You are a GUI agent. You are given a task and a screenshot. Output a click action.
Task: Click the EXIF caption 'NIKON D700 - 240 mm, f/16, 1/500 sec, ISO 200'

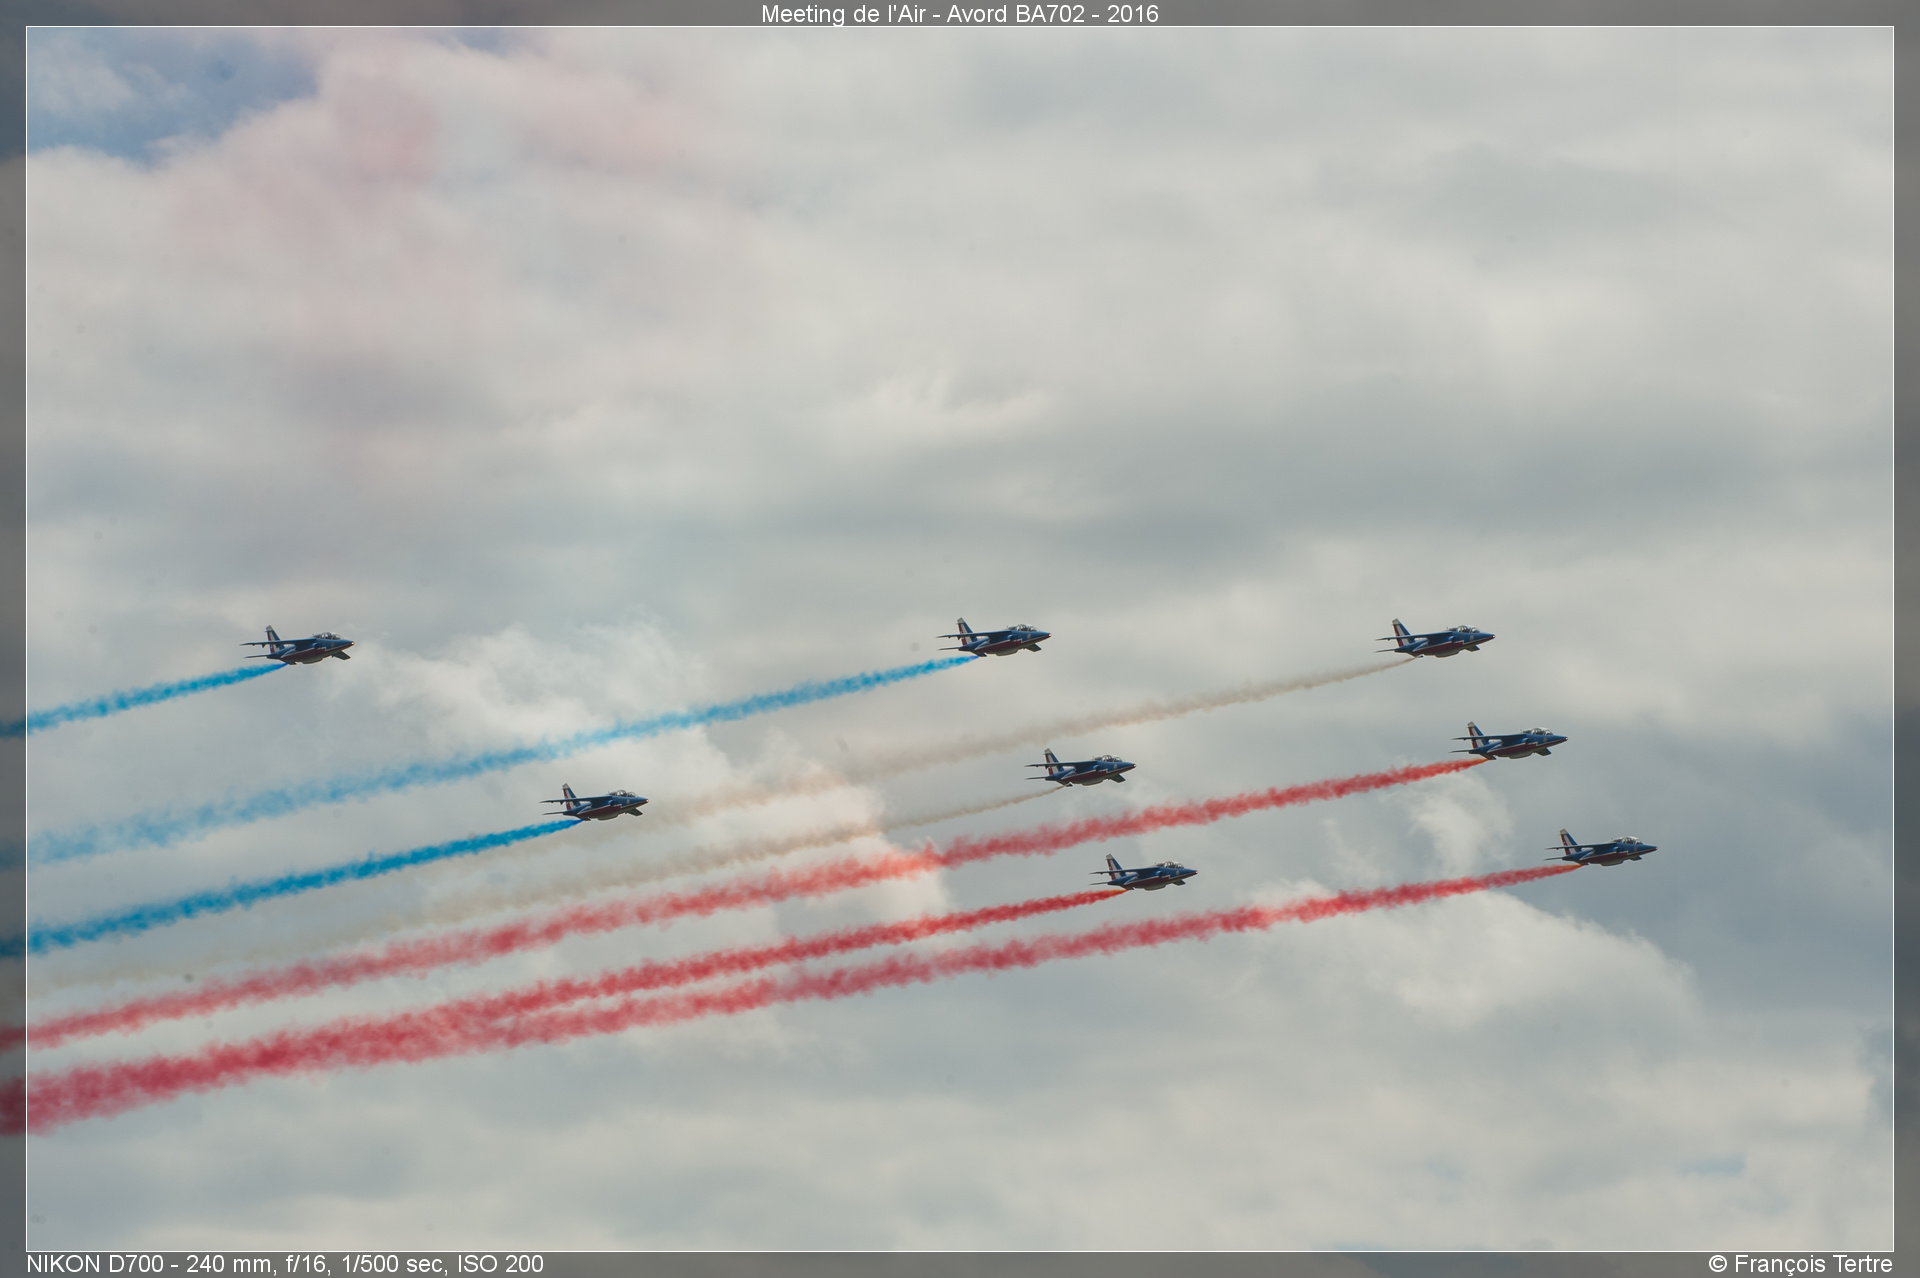(285, 1264)
